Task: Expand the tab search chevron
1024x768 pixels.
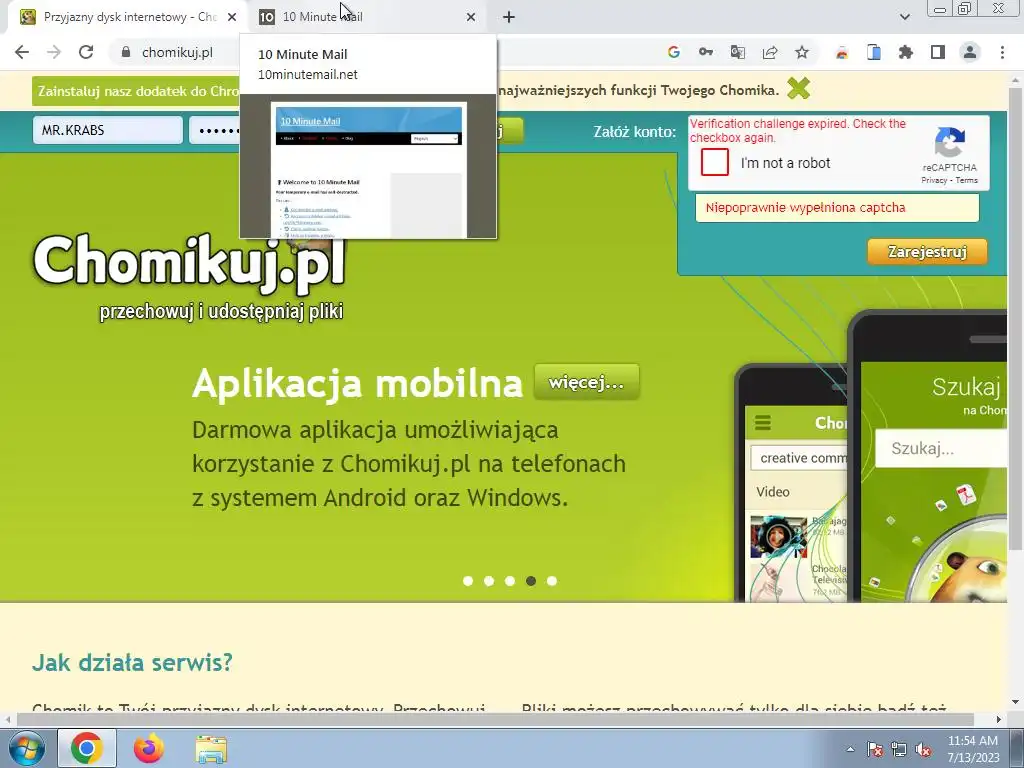Action: coord(904,17)
